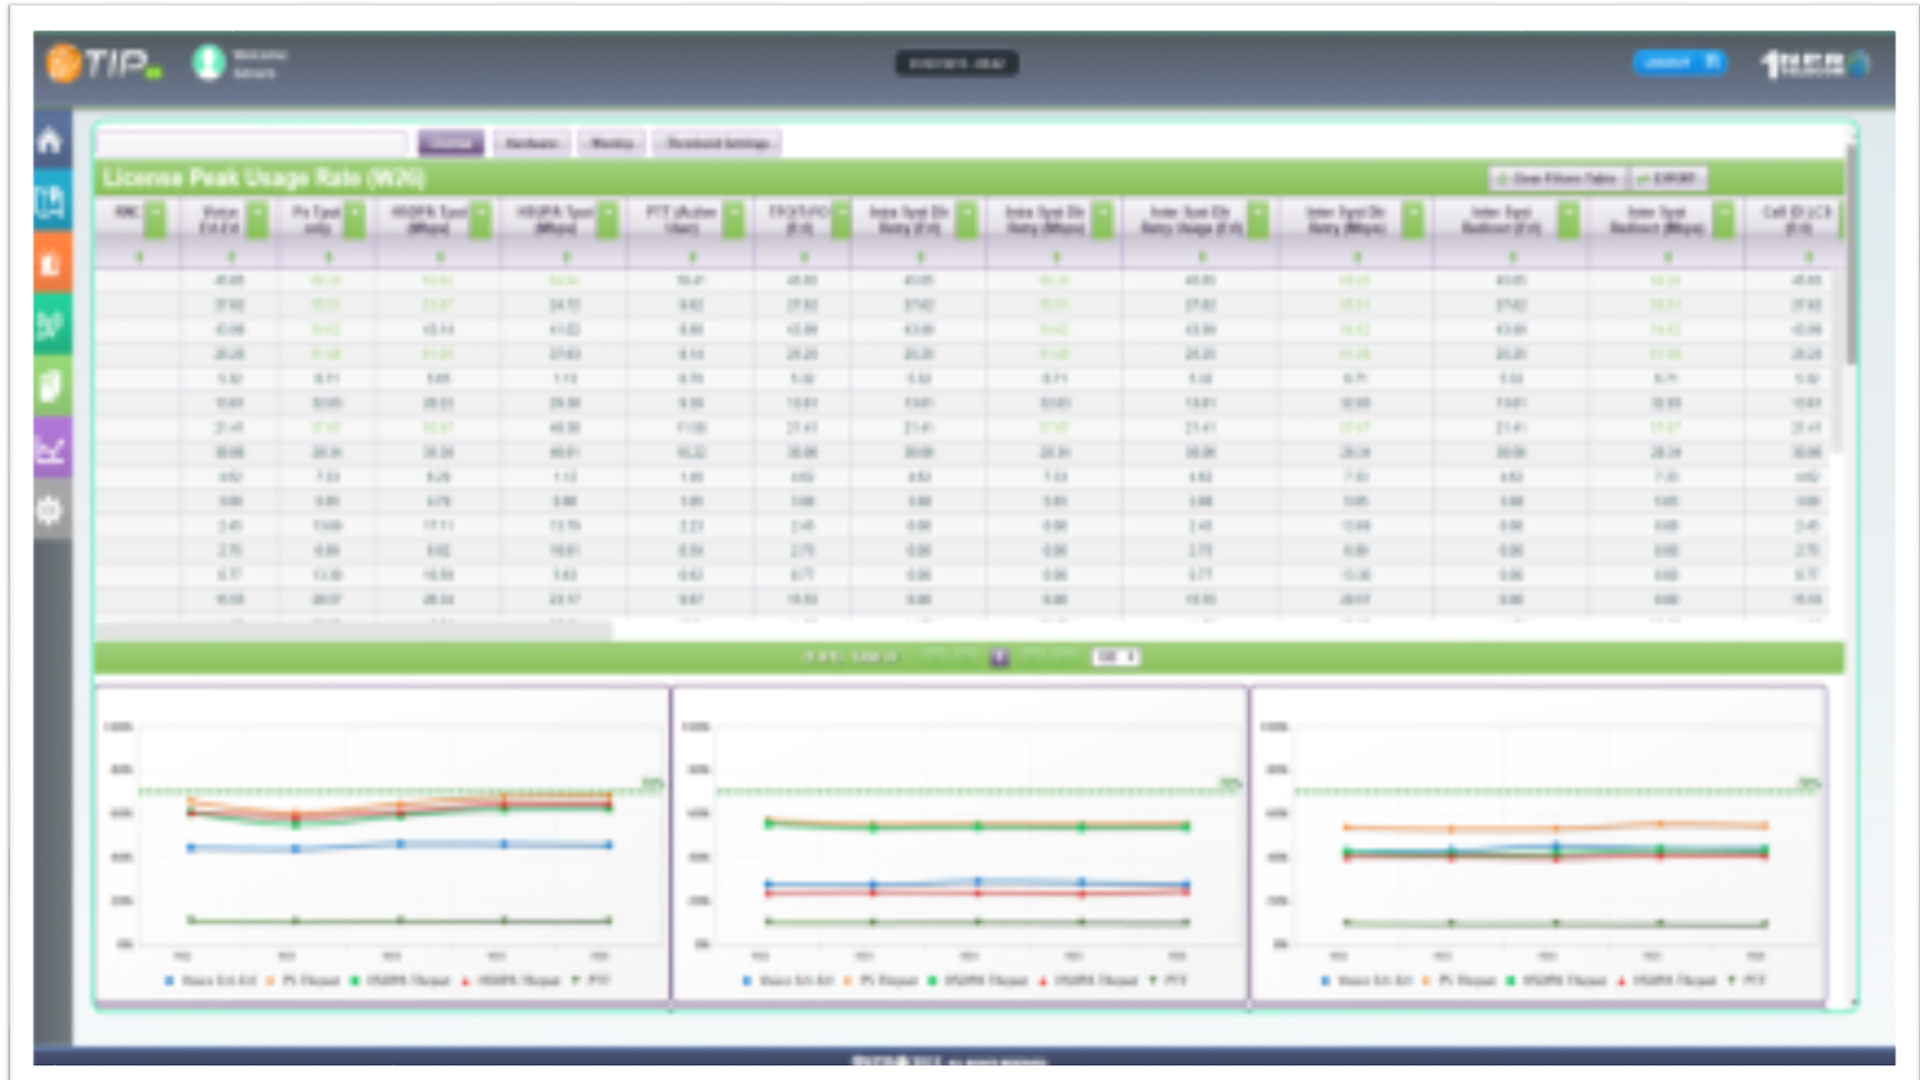Open the RNC column filter dropdown

tap(155, 219)
